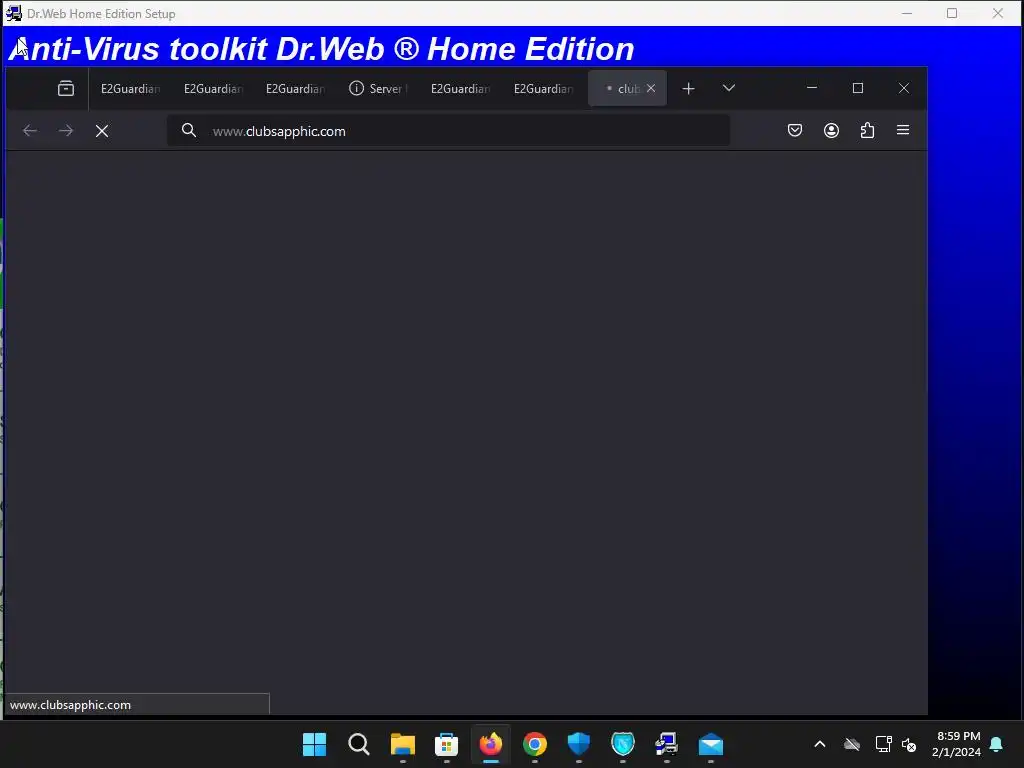The height and width of the screenshot is (768, 1024).
Task: Click the Dr.Web Home Edition Setup title icon
Action: click(x=14, y=13)
